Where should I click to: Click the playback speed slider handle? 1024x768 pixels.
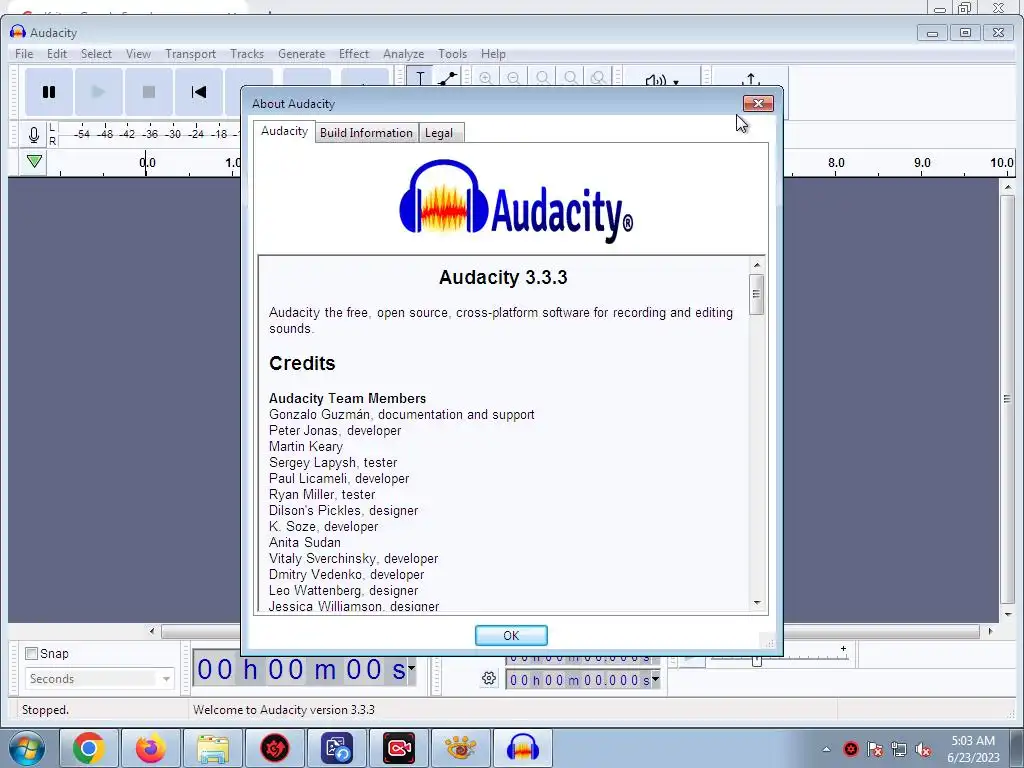pos(757,660)
